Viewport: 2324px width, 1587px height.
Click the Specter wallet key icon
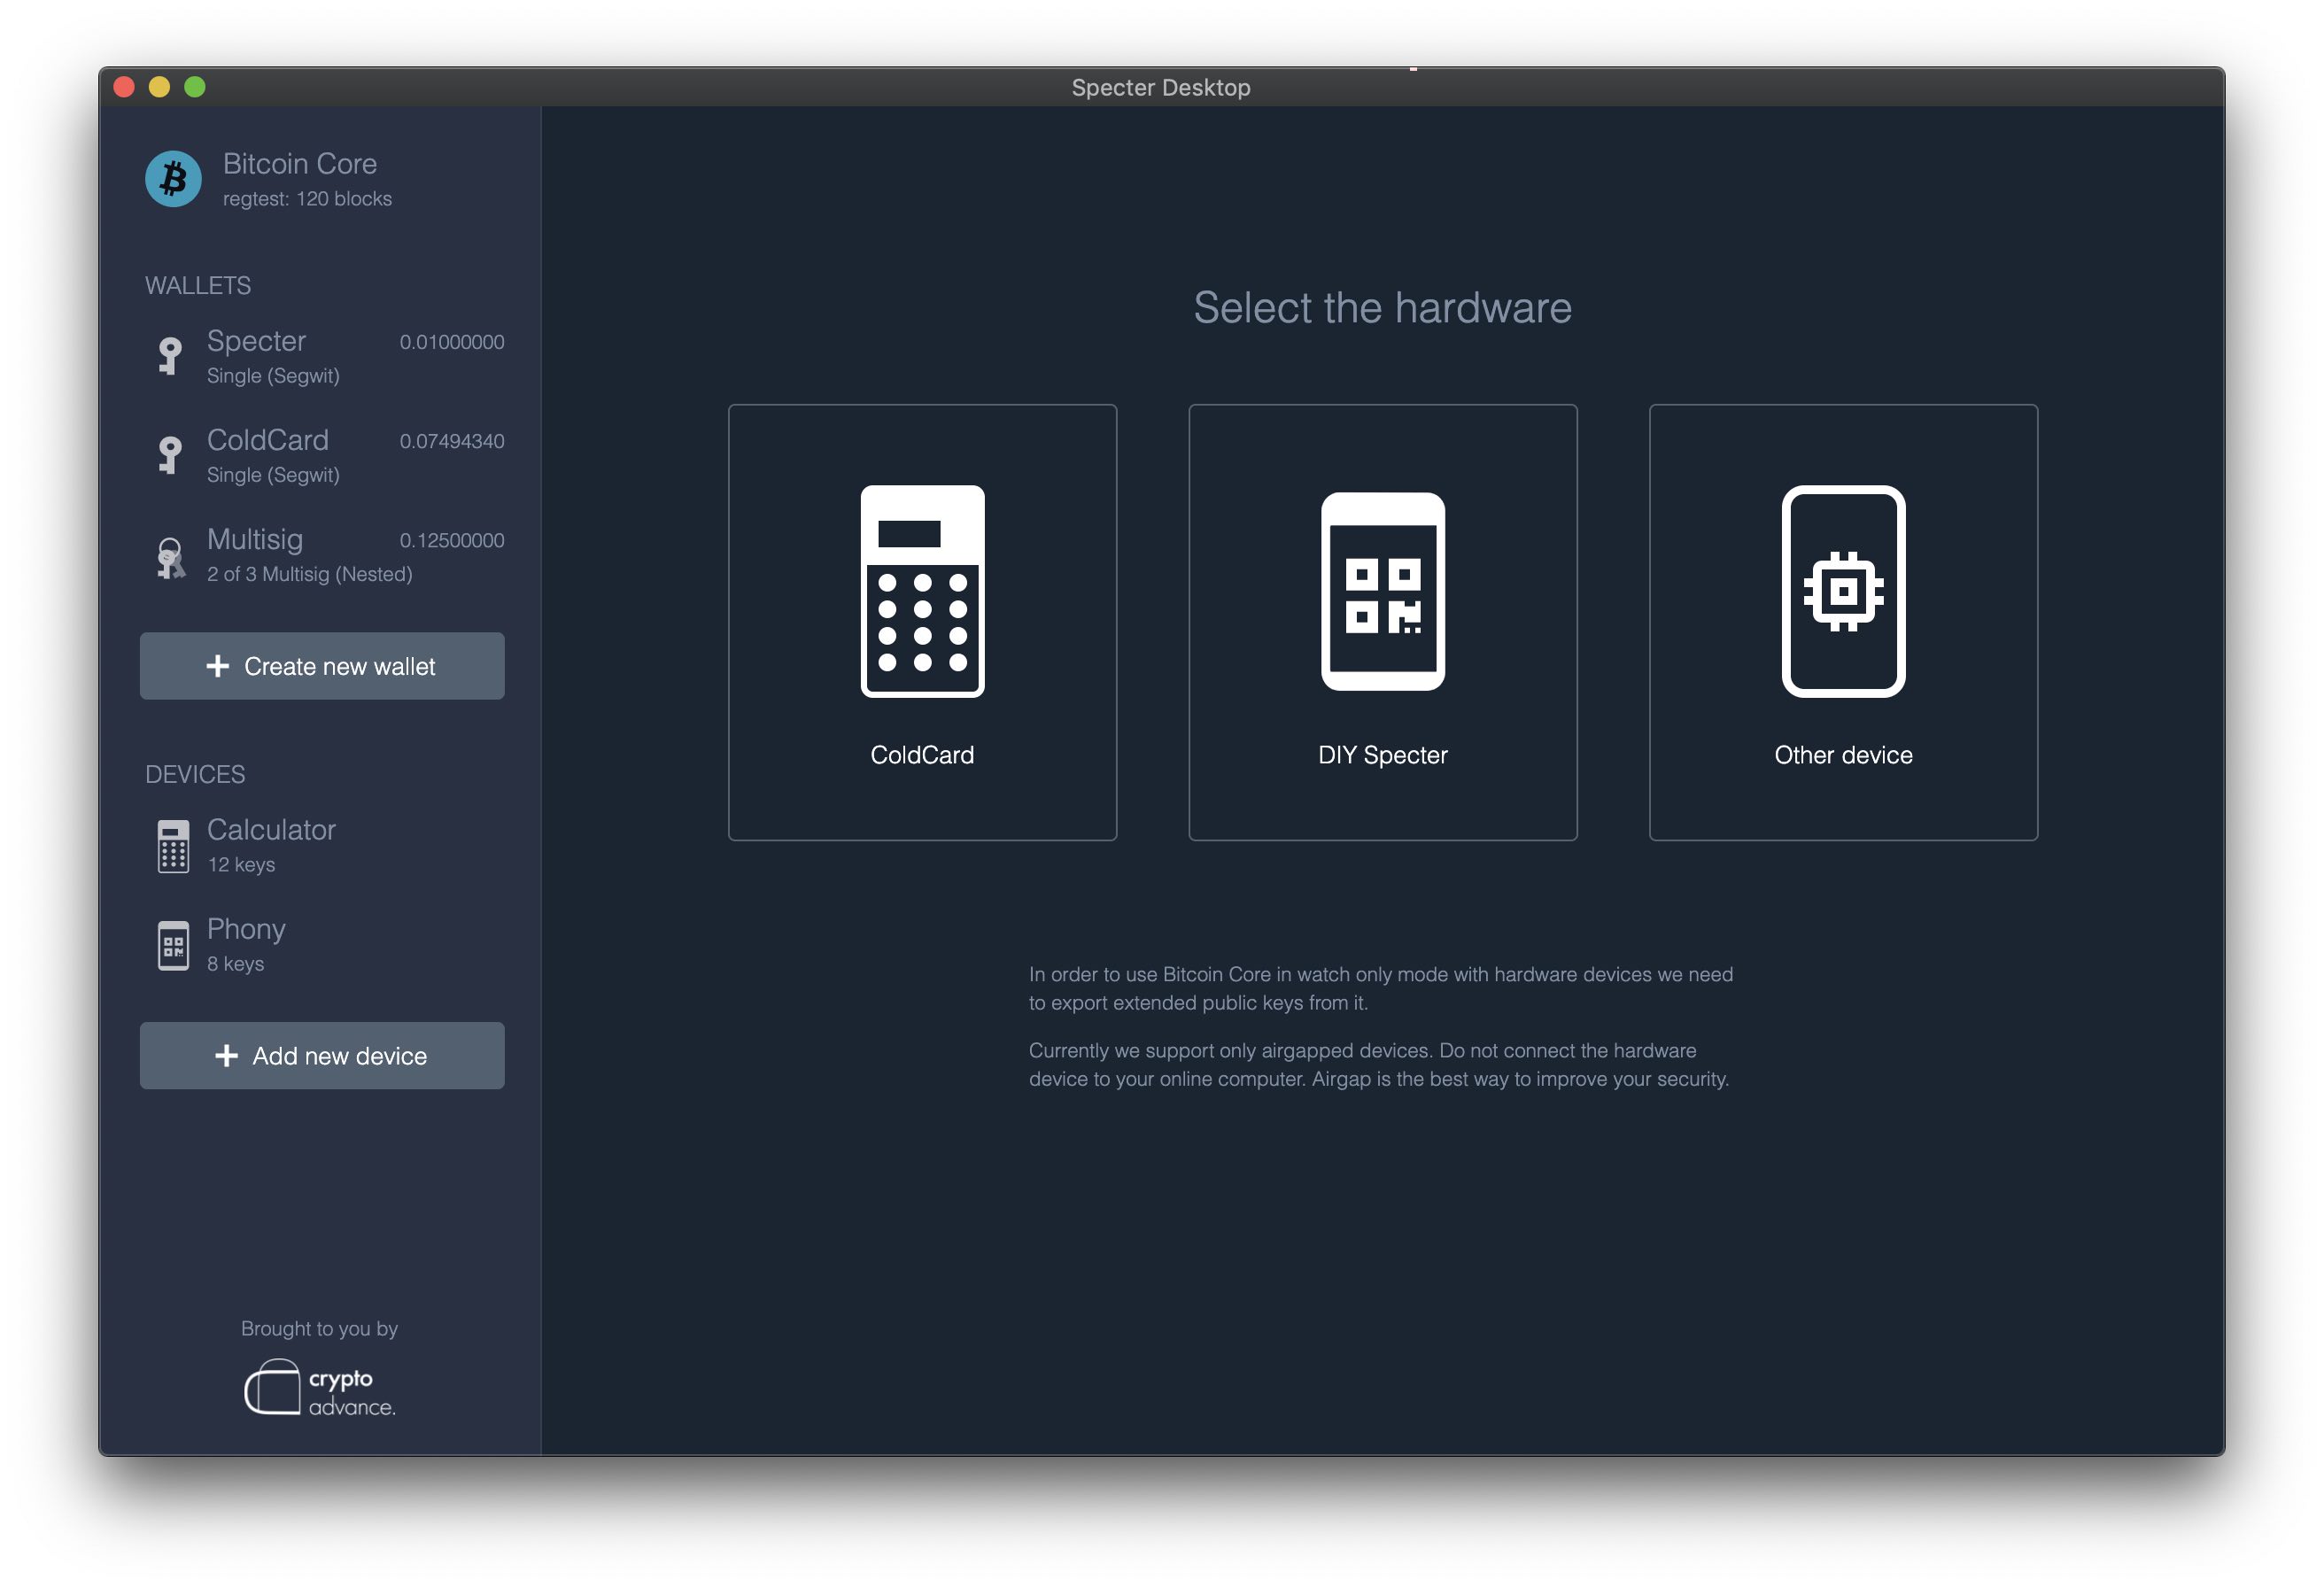point(170,355)
